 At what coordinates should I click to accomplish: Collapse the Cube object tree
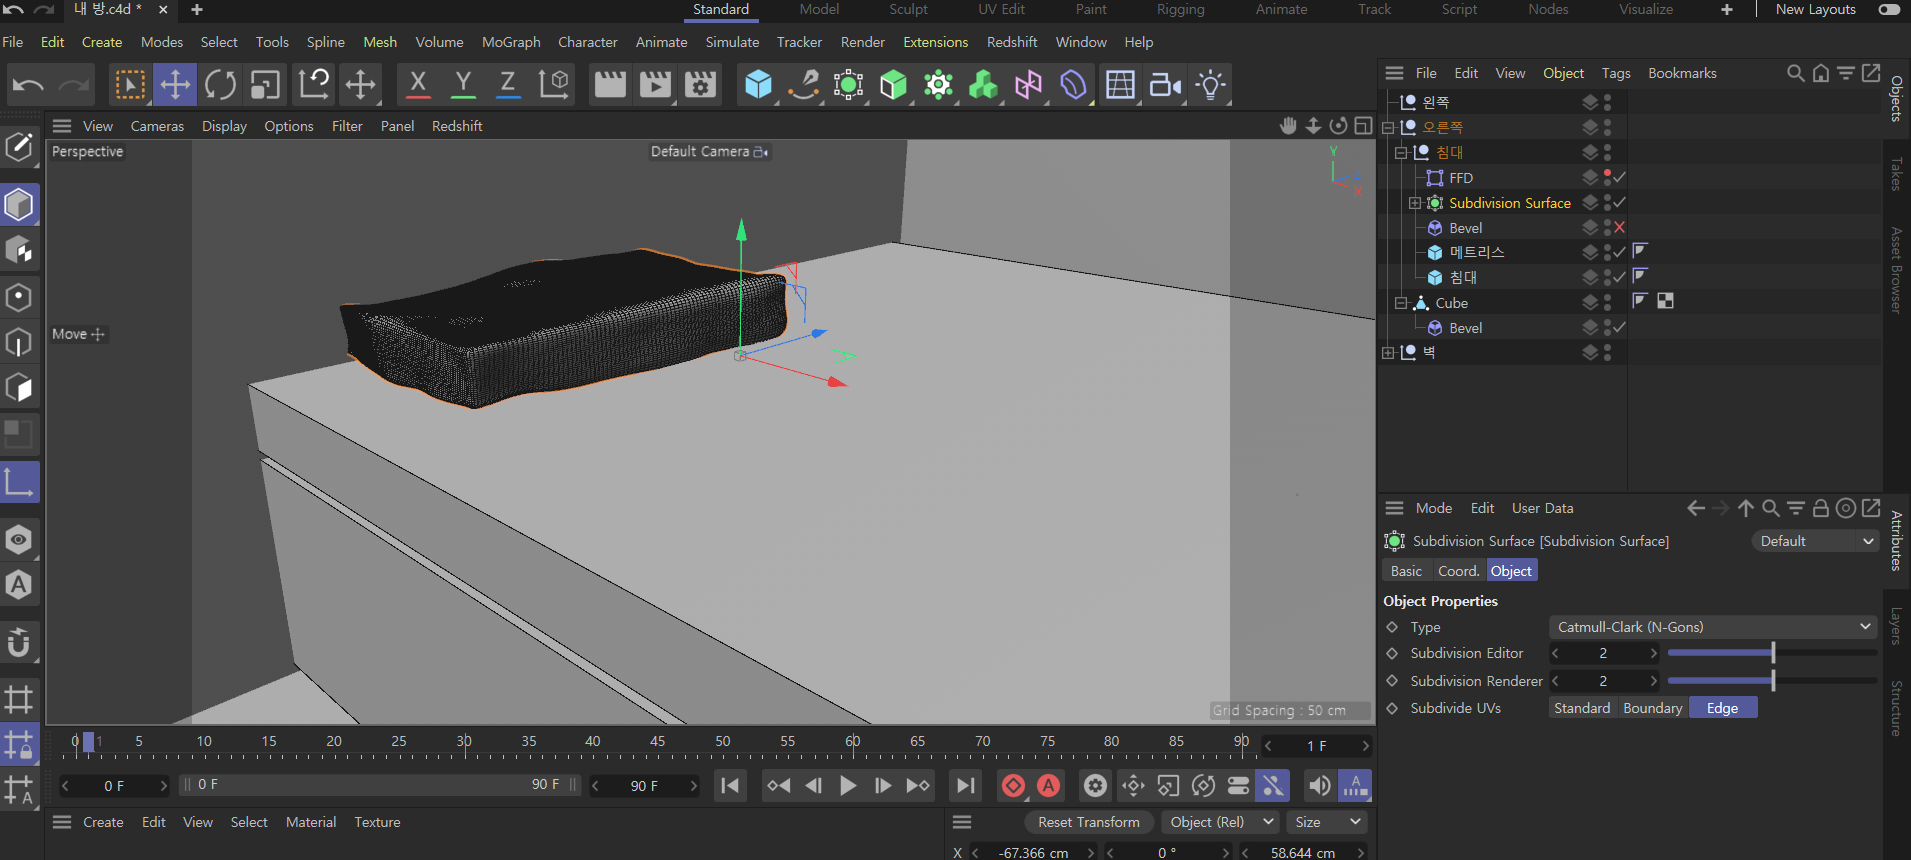[1401, 303]
